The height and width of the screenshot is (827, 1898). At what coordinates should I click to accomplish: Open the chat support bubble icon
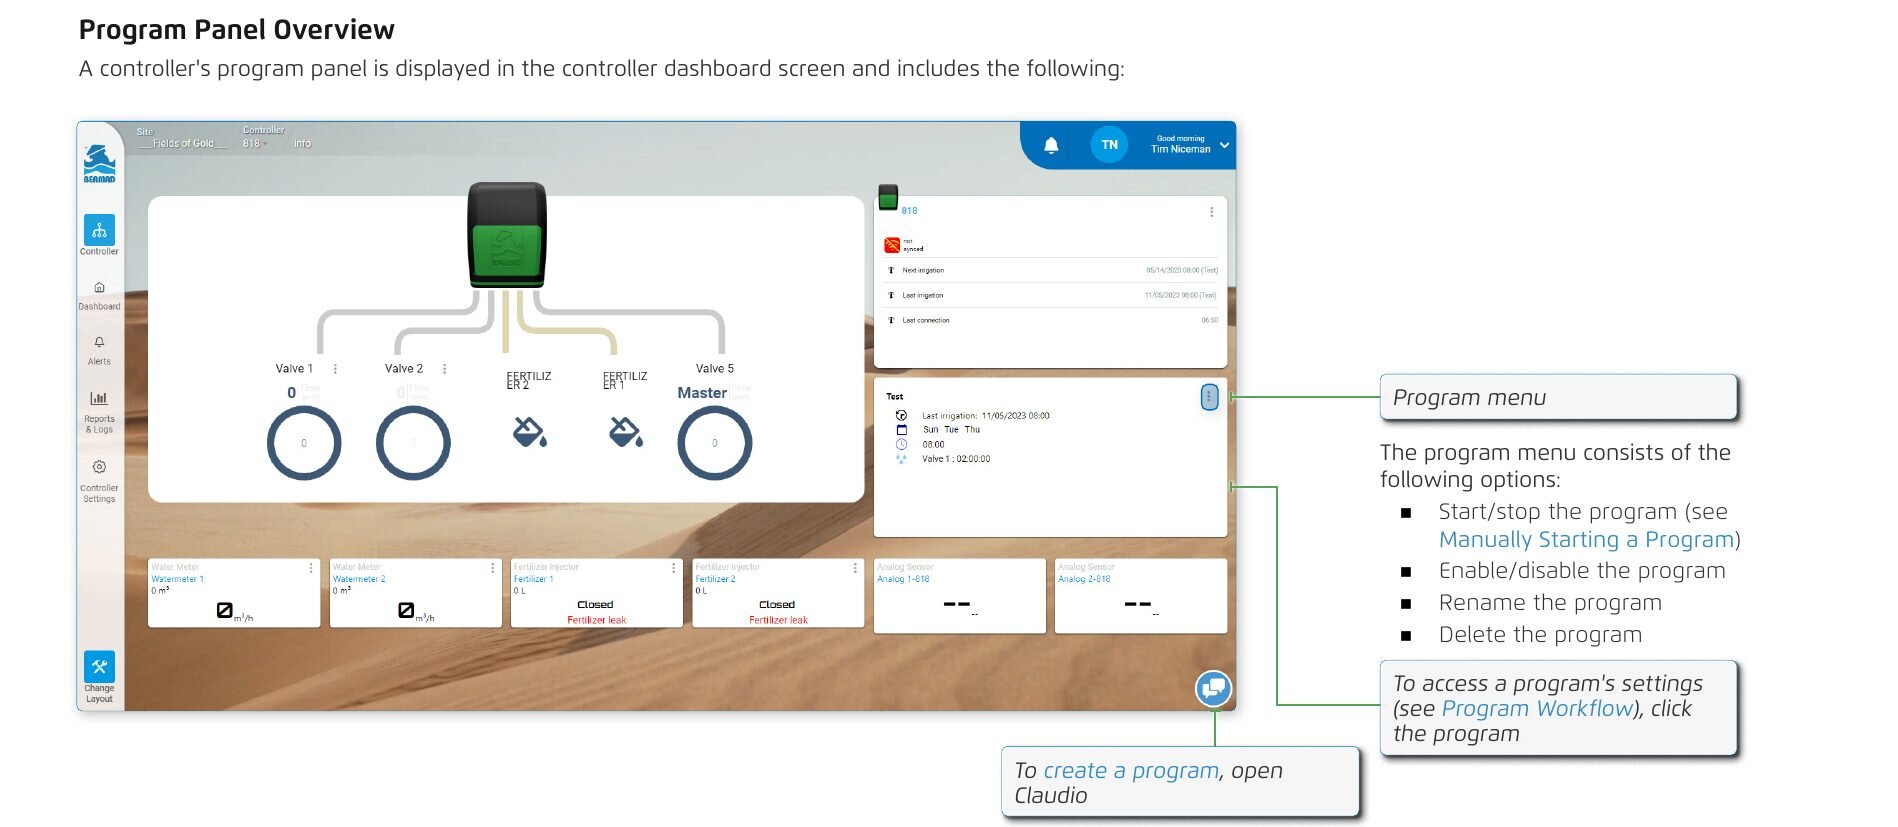pos(1214,688)
